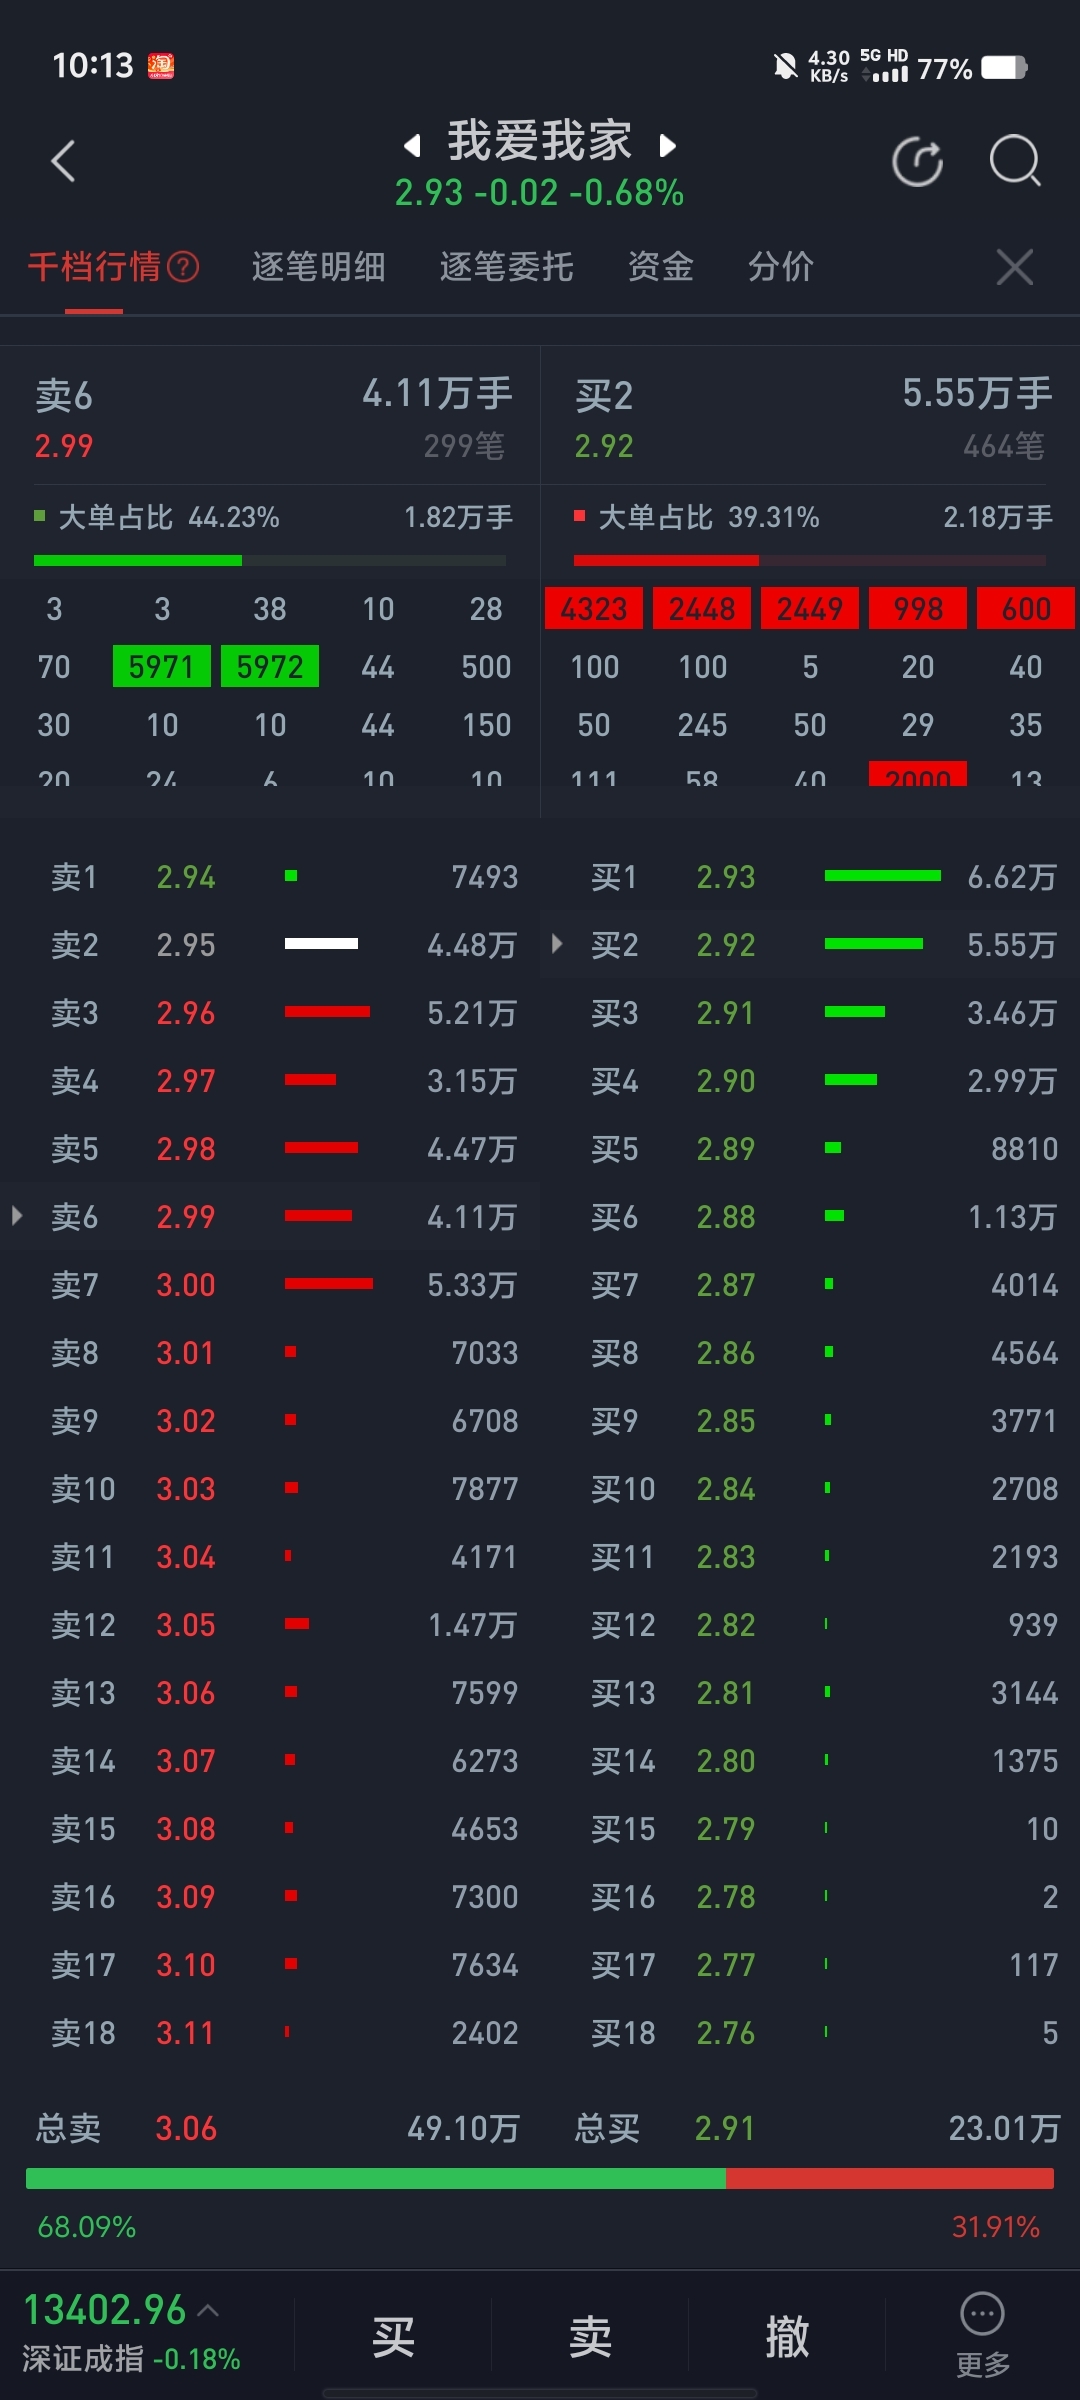Tap the muted notification bell in status bar
This screenshot has height=2400, width=1080.
coord(785,67)
